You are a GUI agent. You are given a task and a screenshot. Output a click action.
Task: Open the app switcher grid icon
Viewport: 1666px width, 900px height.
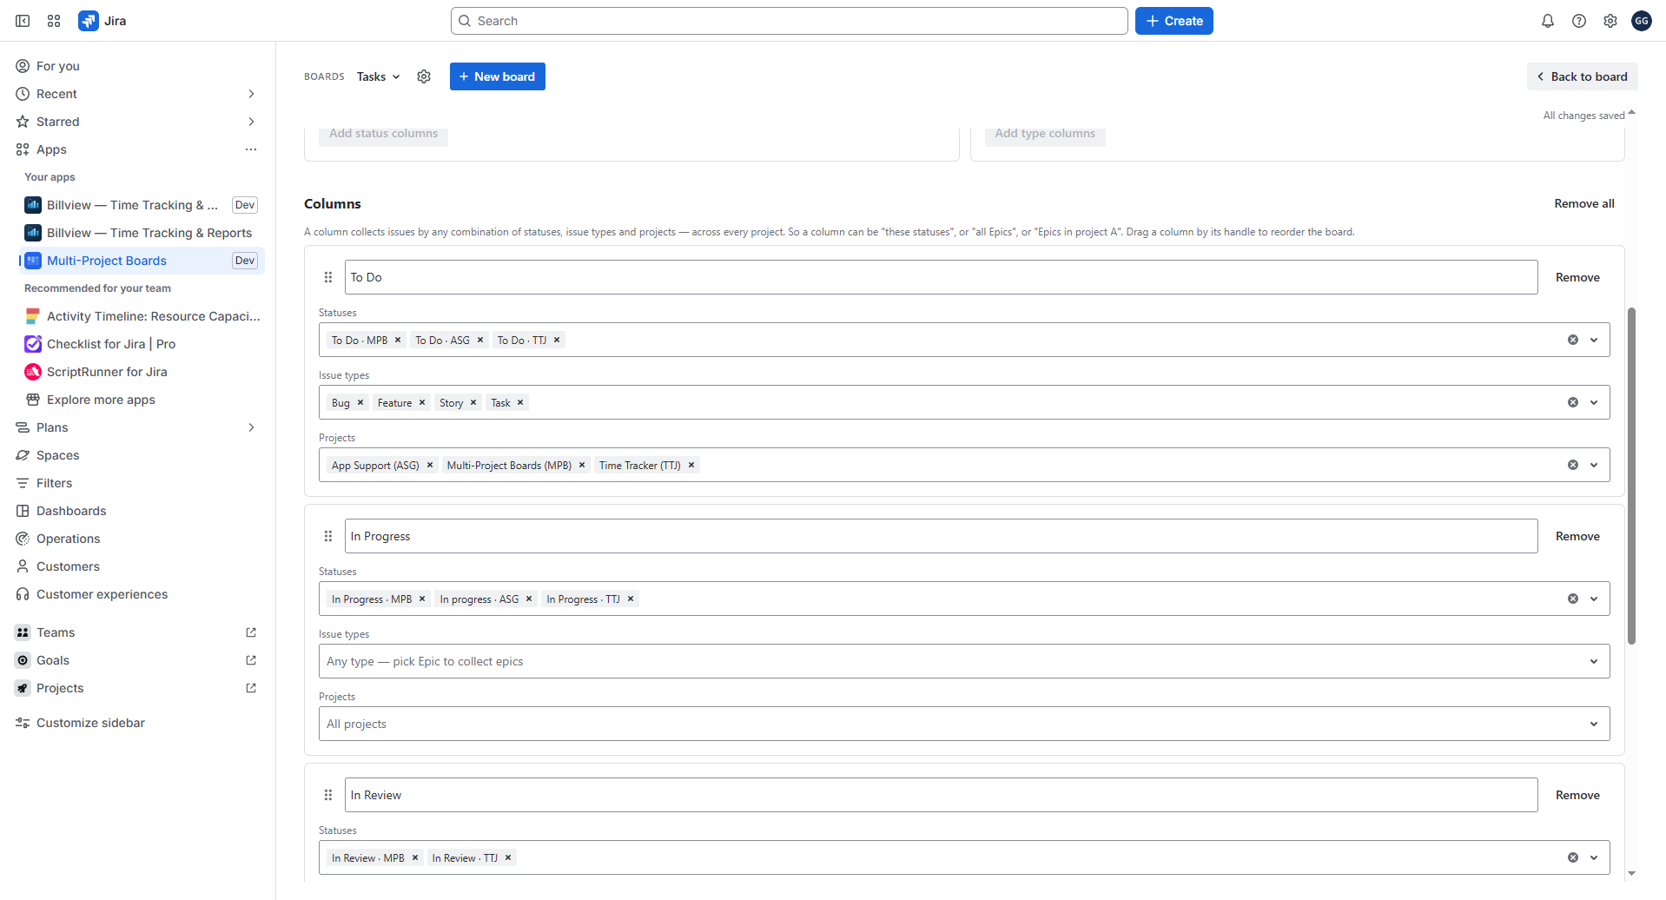[54, 21]
